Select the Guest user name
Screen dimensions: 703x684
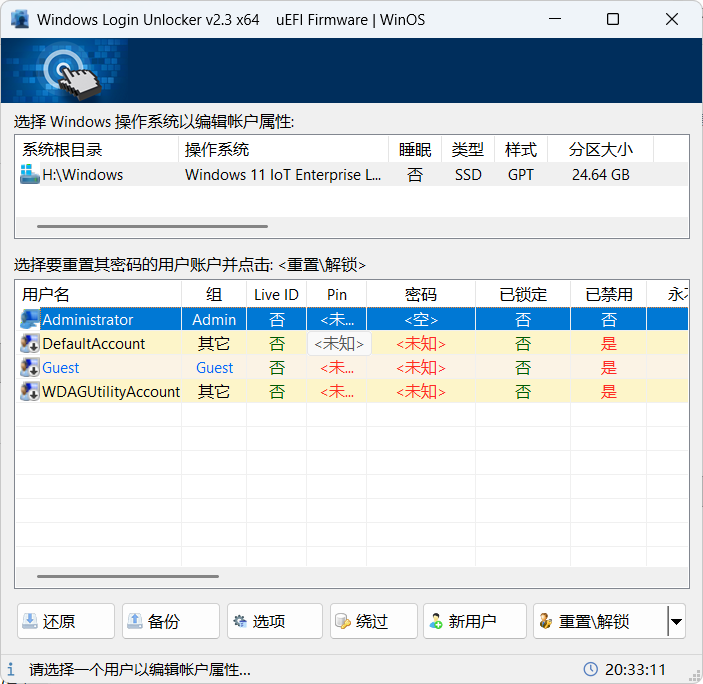61,368
